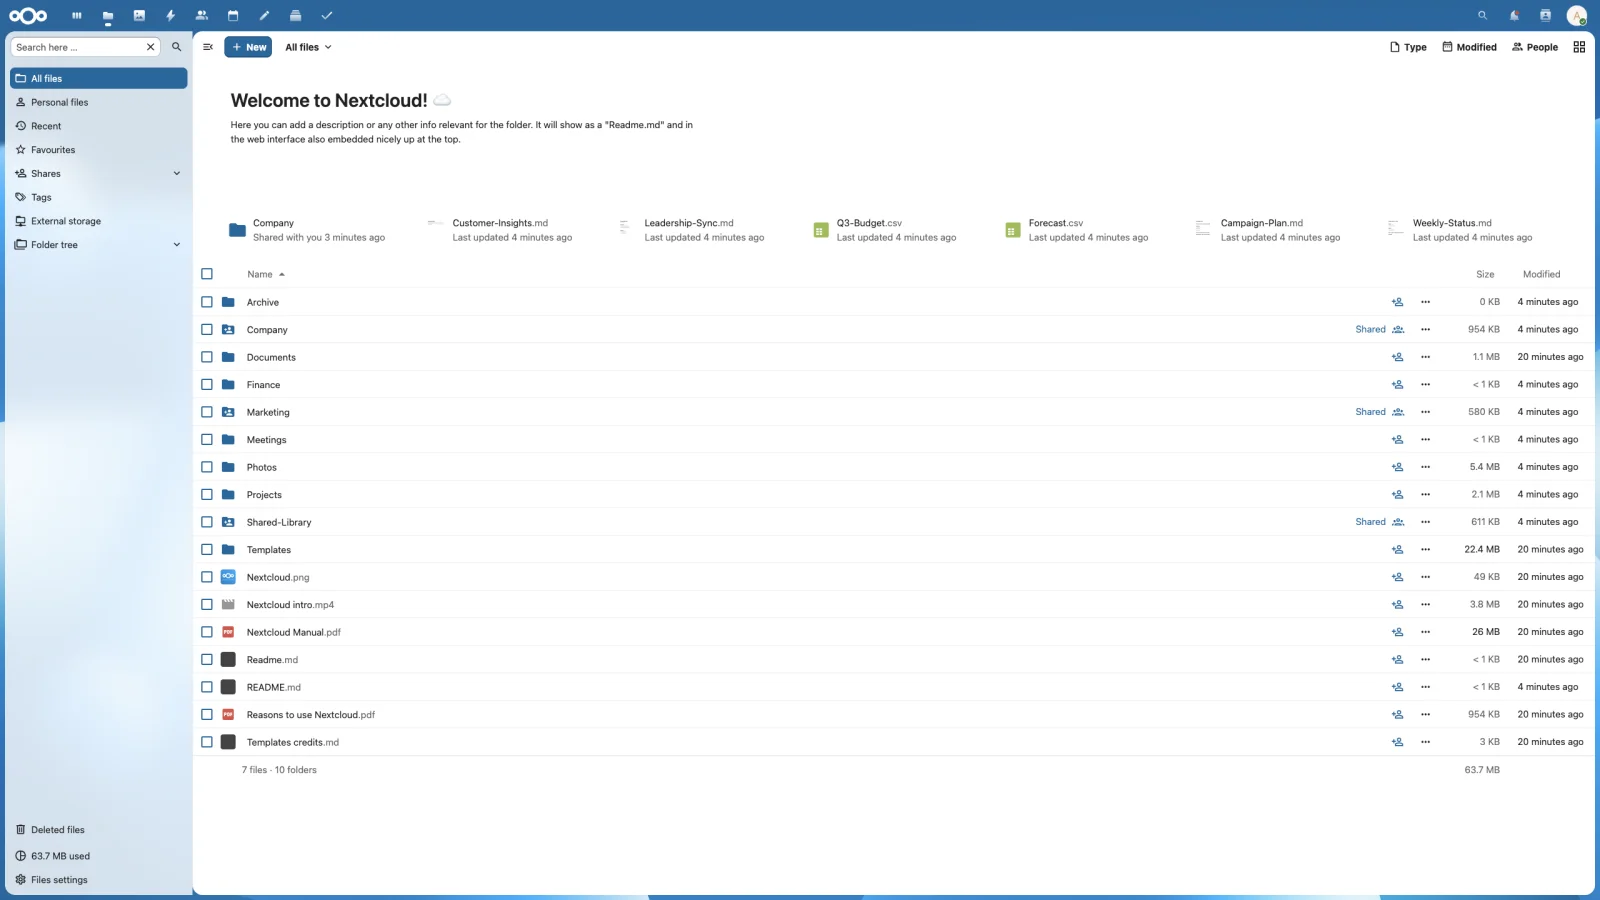Toggle the select all files checkbox
This screenshot has width=1600, height=900.
click(x=207, y=274)
